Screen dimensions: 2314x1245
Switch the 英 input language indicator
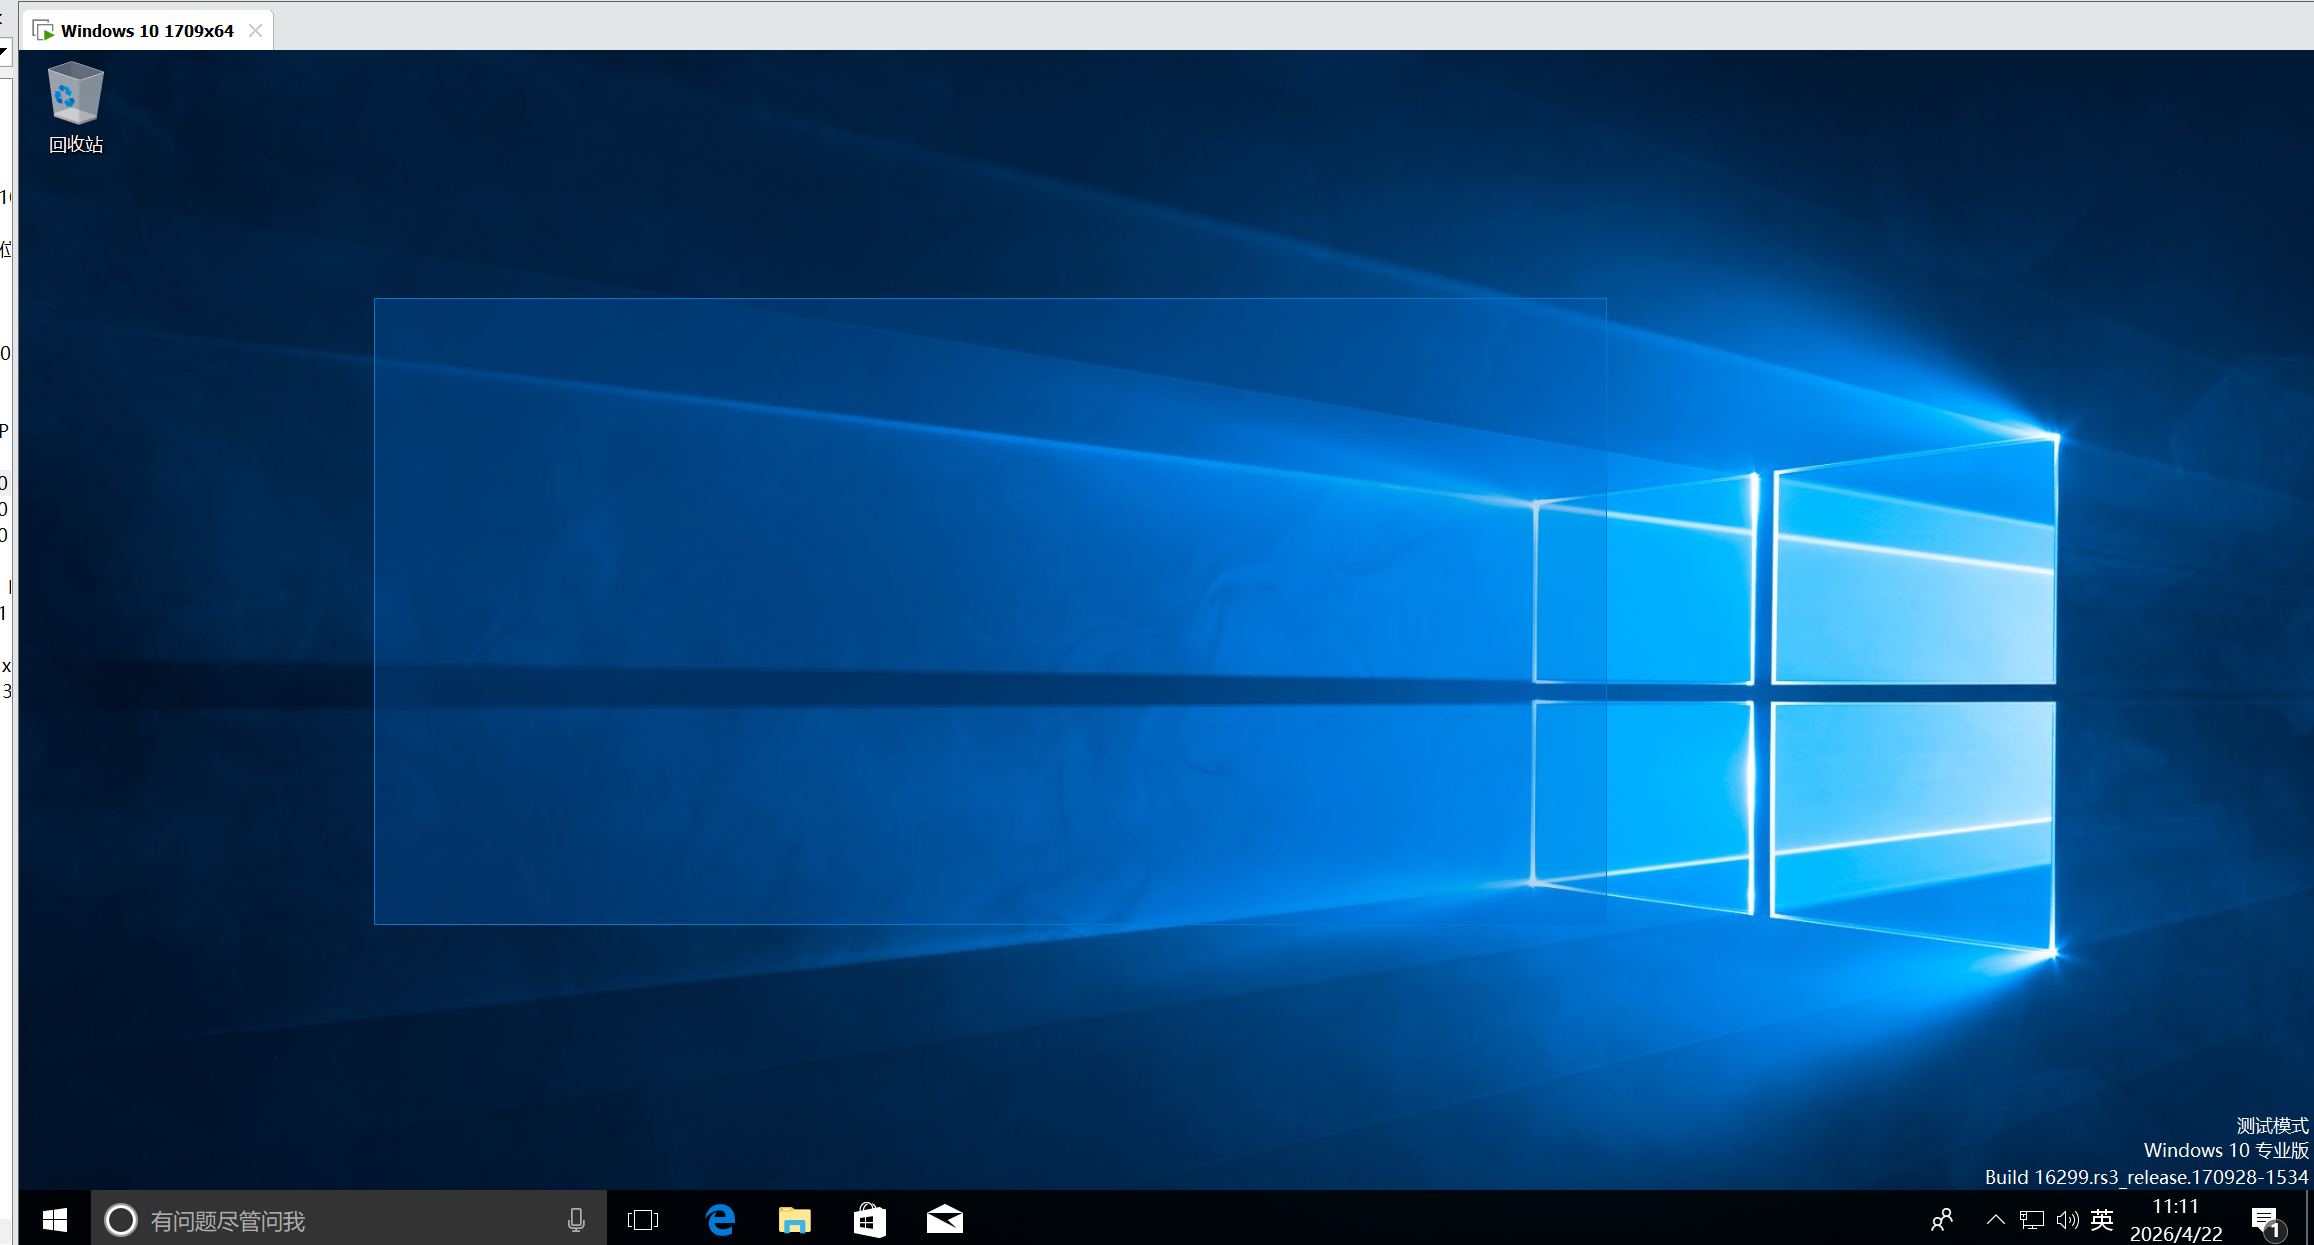[x=2102, y=1220]
